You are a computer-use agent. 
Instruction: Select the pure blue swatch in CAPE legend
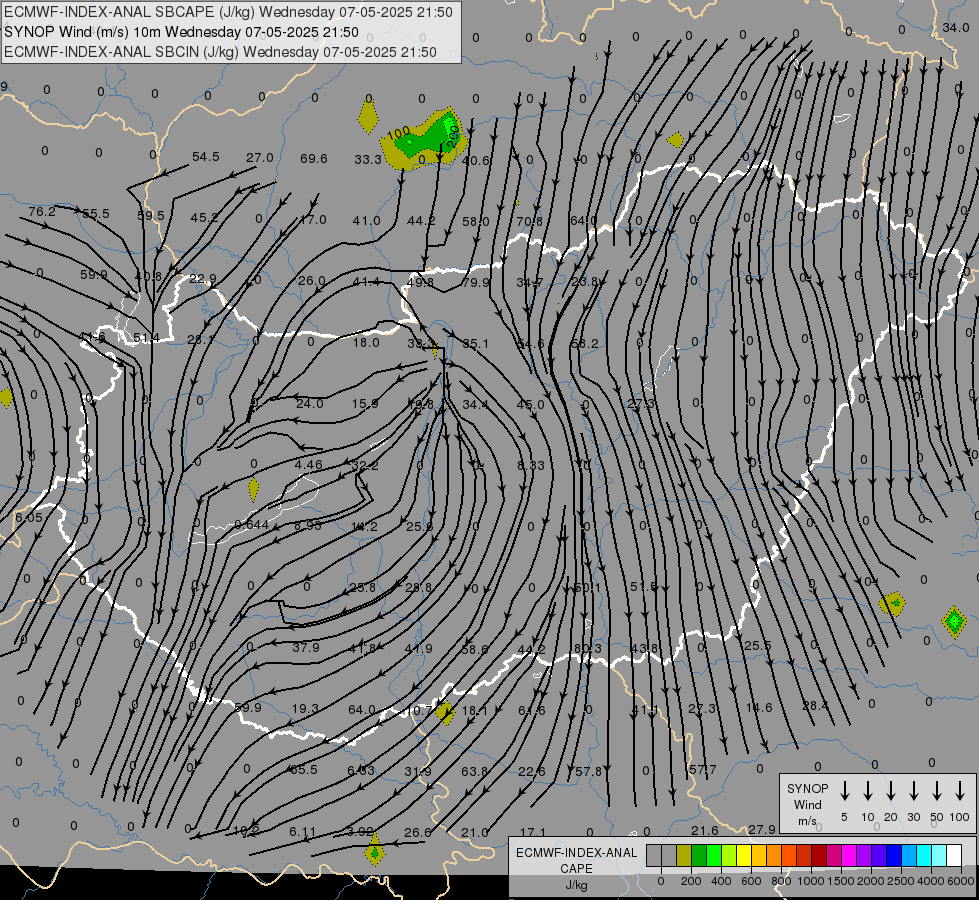(x=893, y=856)
